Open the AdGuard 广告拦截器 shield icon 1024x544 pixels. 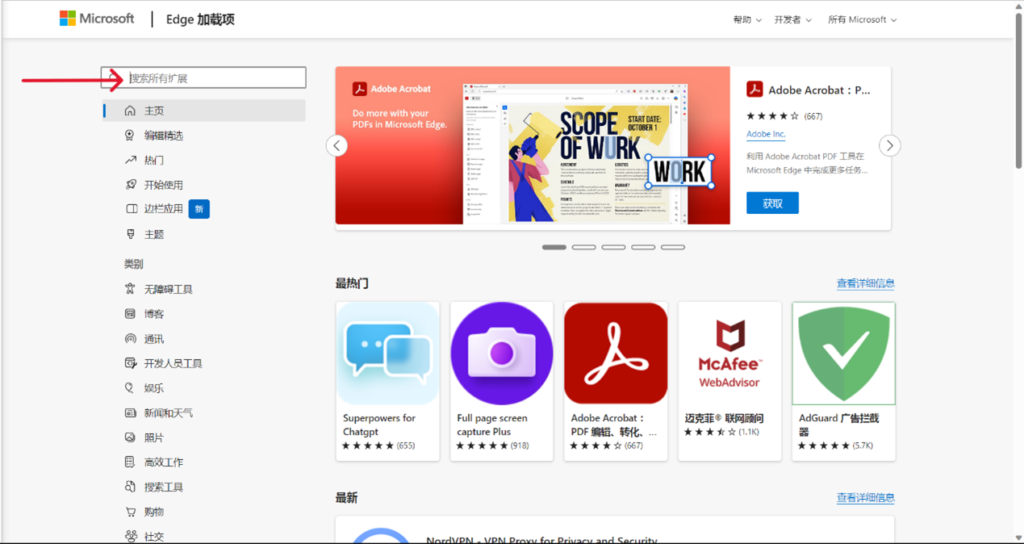coord(844,353)
